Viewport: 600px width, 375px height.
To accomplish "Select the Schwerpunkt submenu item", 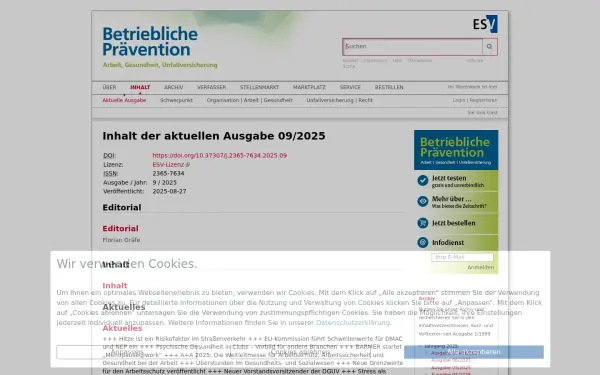I will tap(176, 100).
